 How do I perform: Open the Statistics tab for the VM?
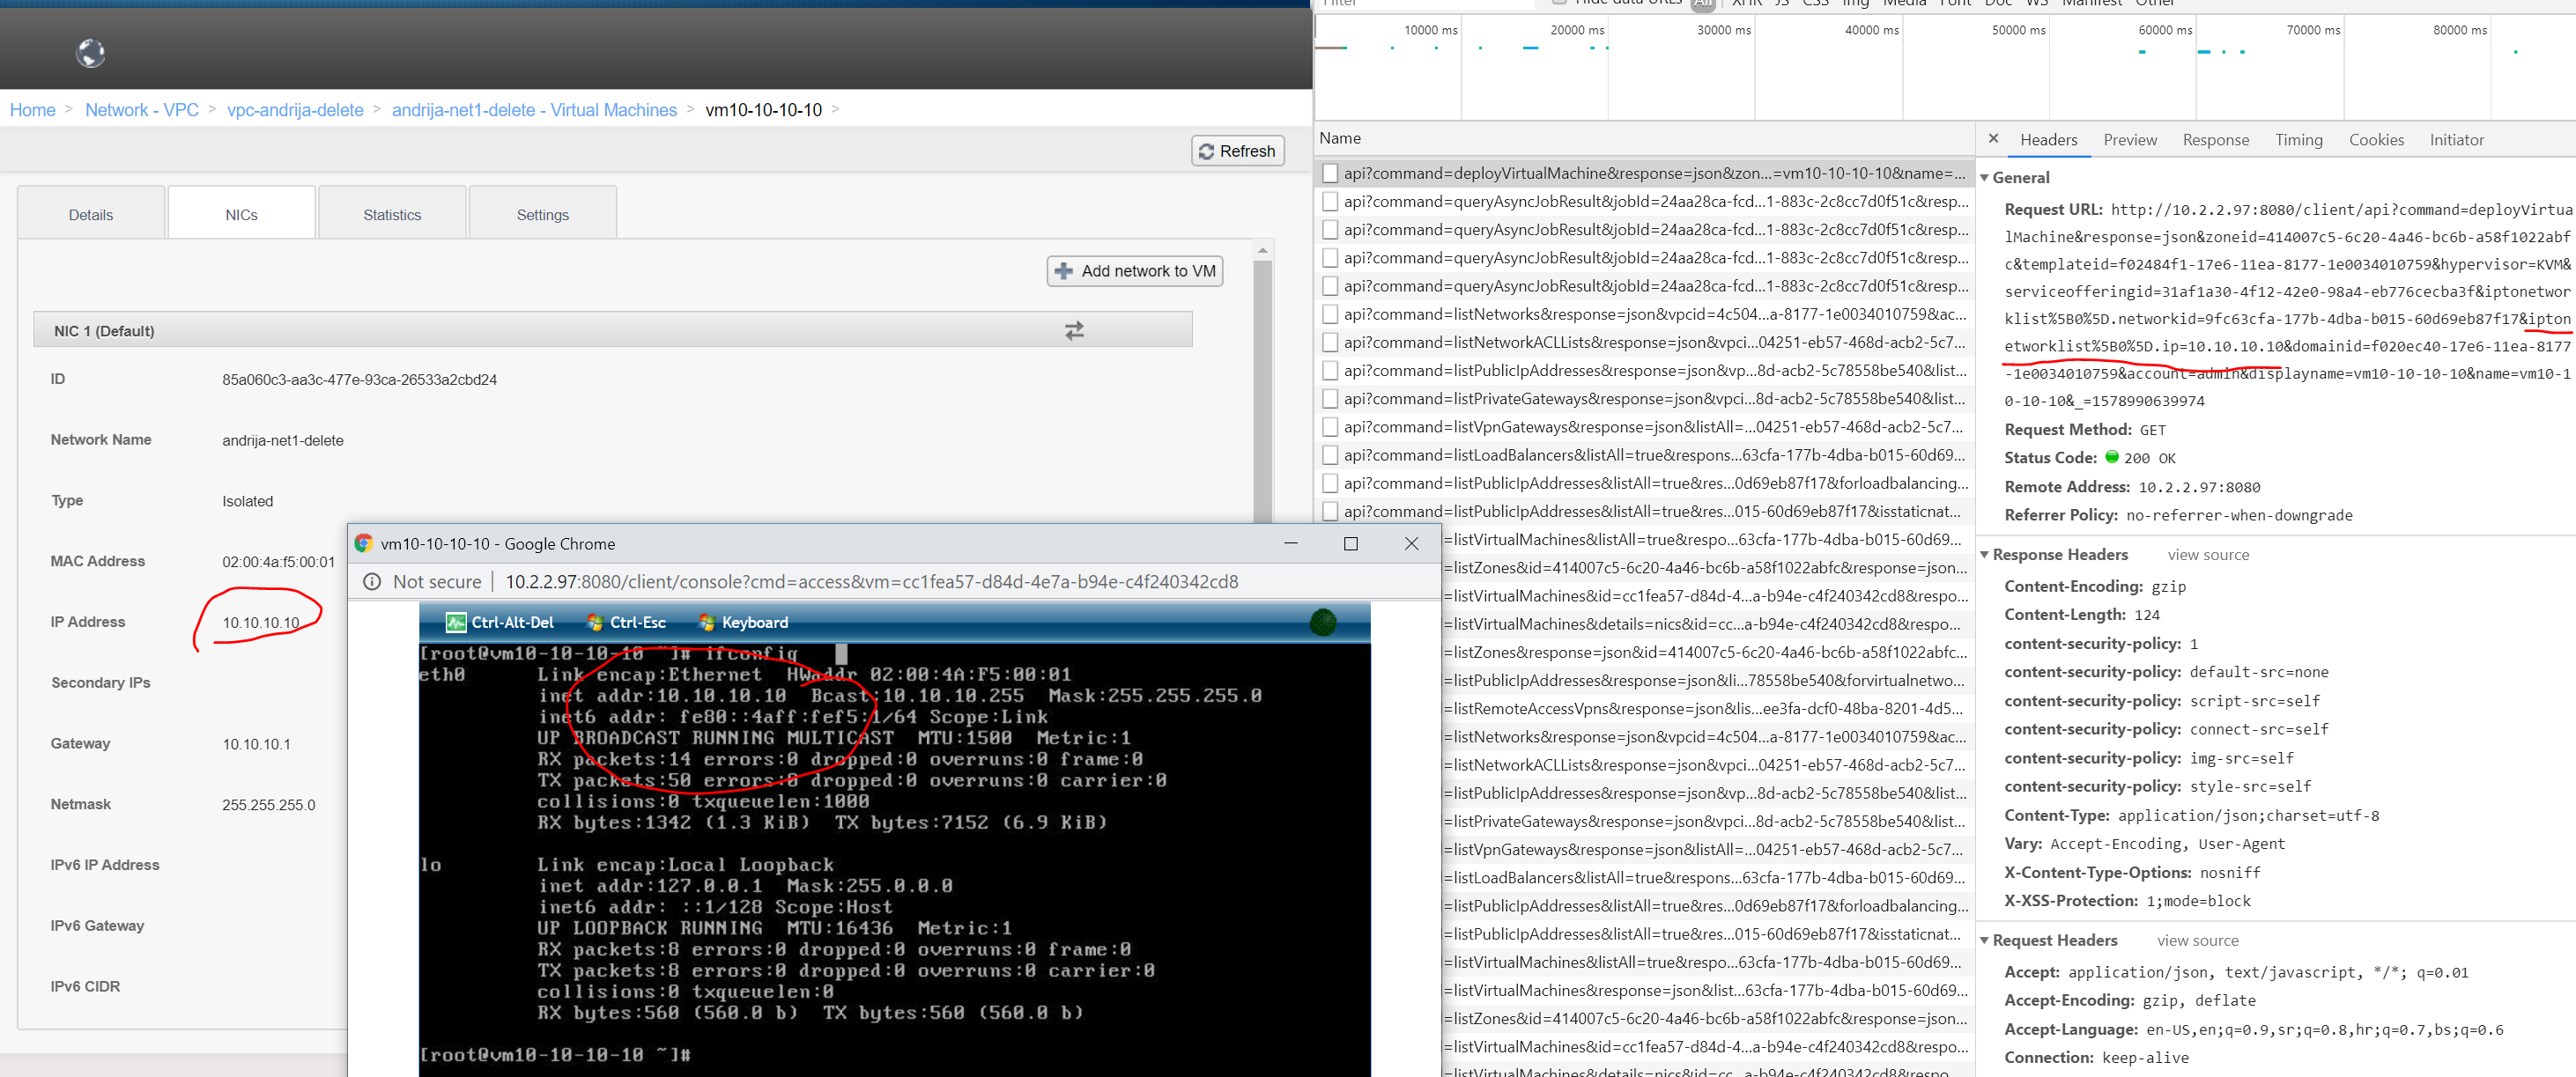coord(391,212)
